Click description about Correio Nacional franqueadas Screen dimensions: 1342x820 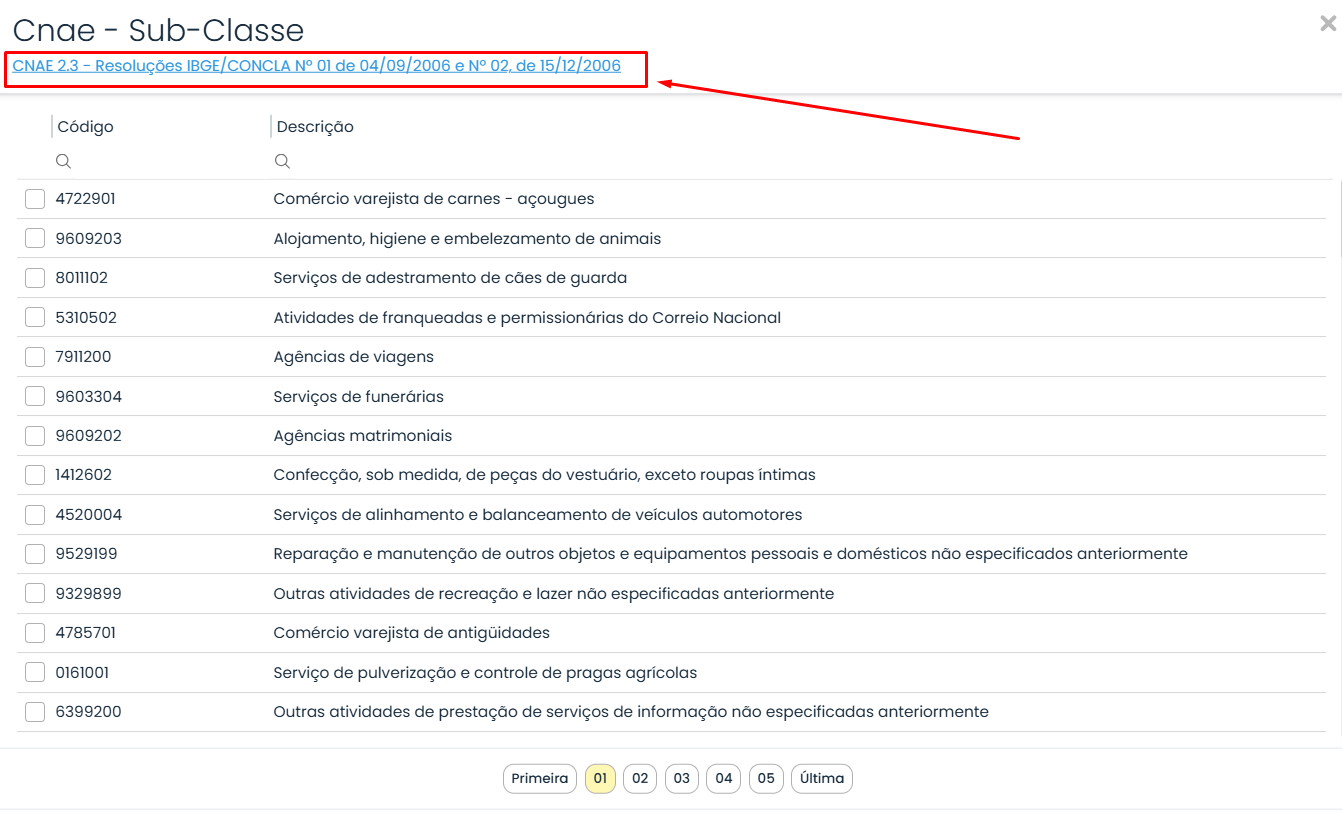[527, 318]
